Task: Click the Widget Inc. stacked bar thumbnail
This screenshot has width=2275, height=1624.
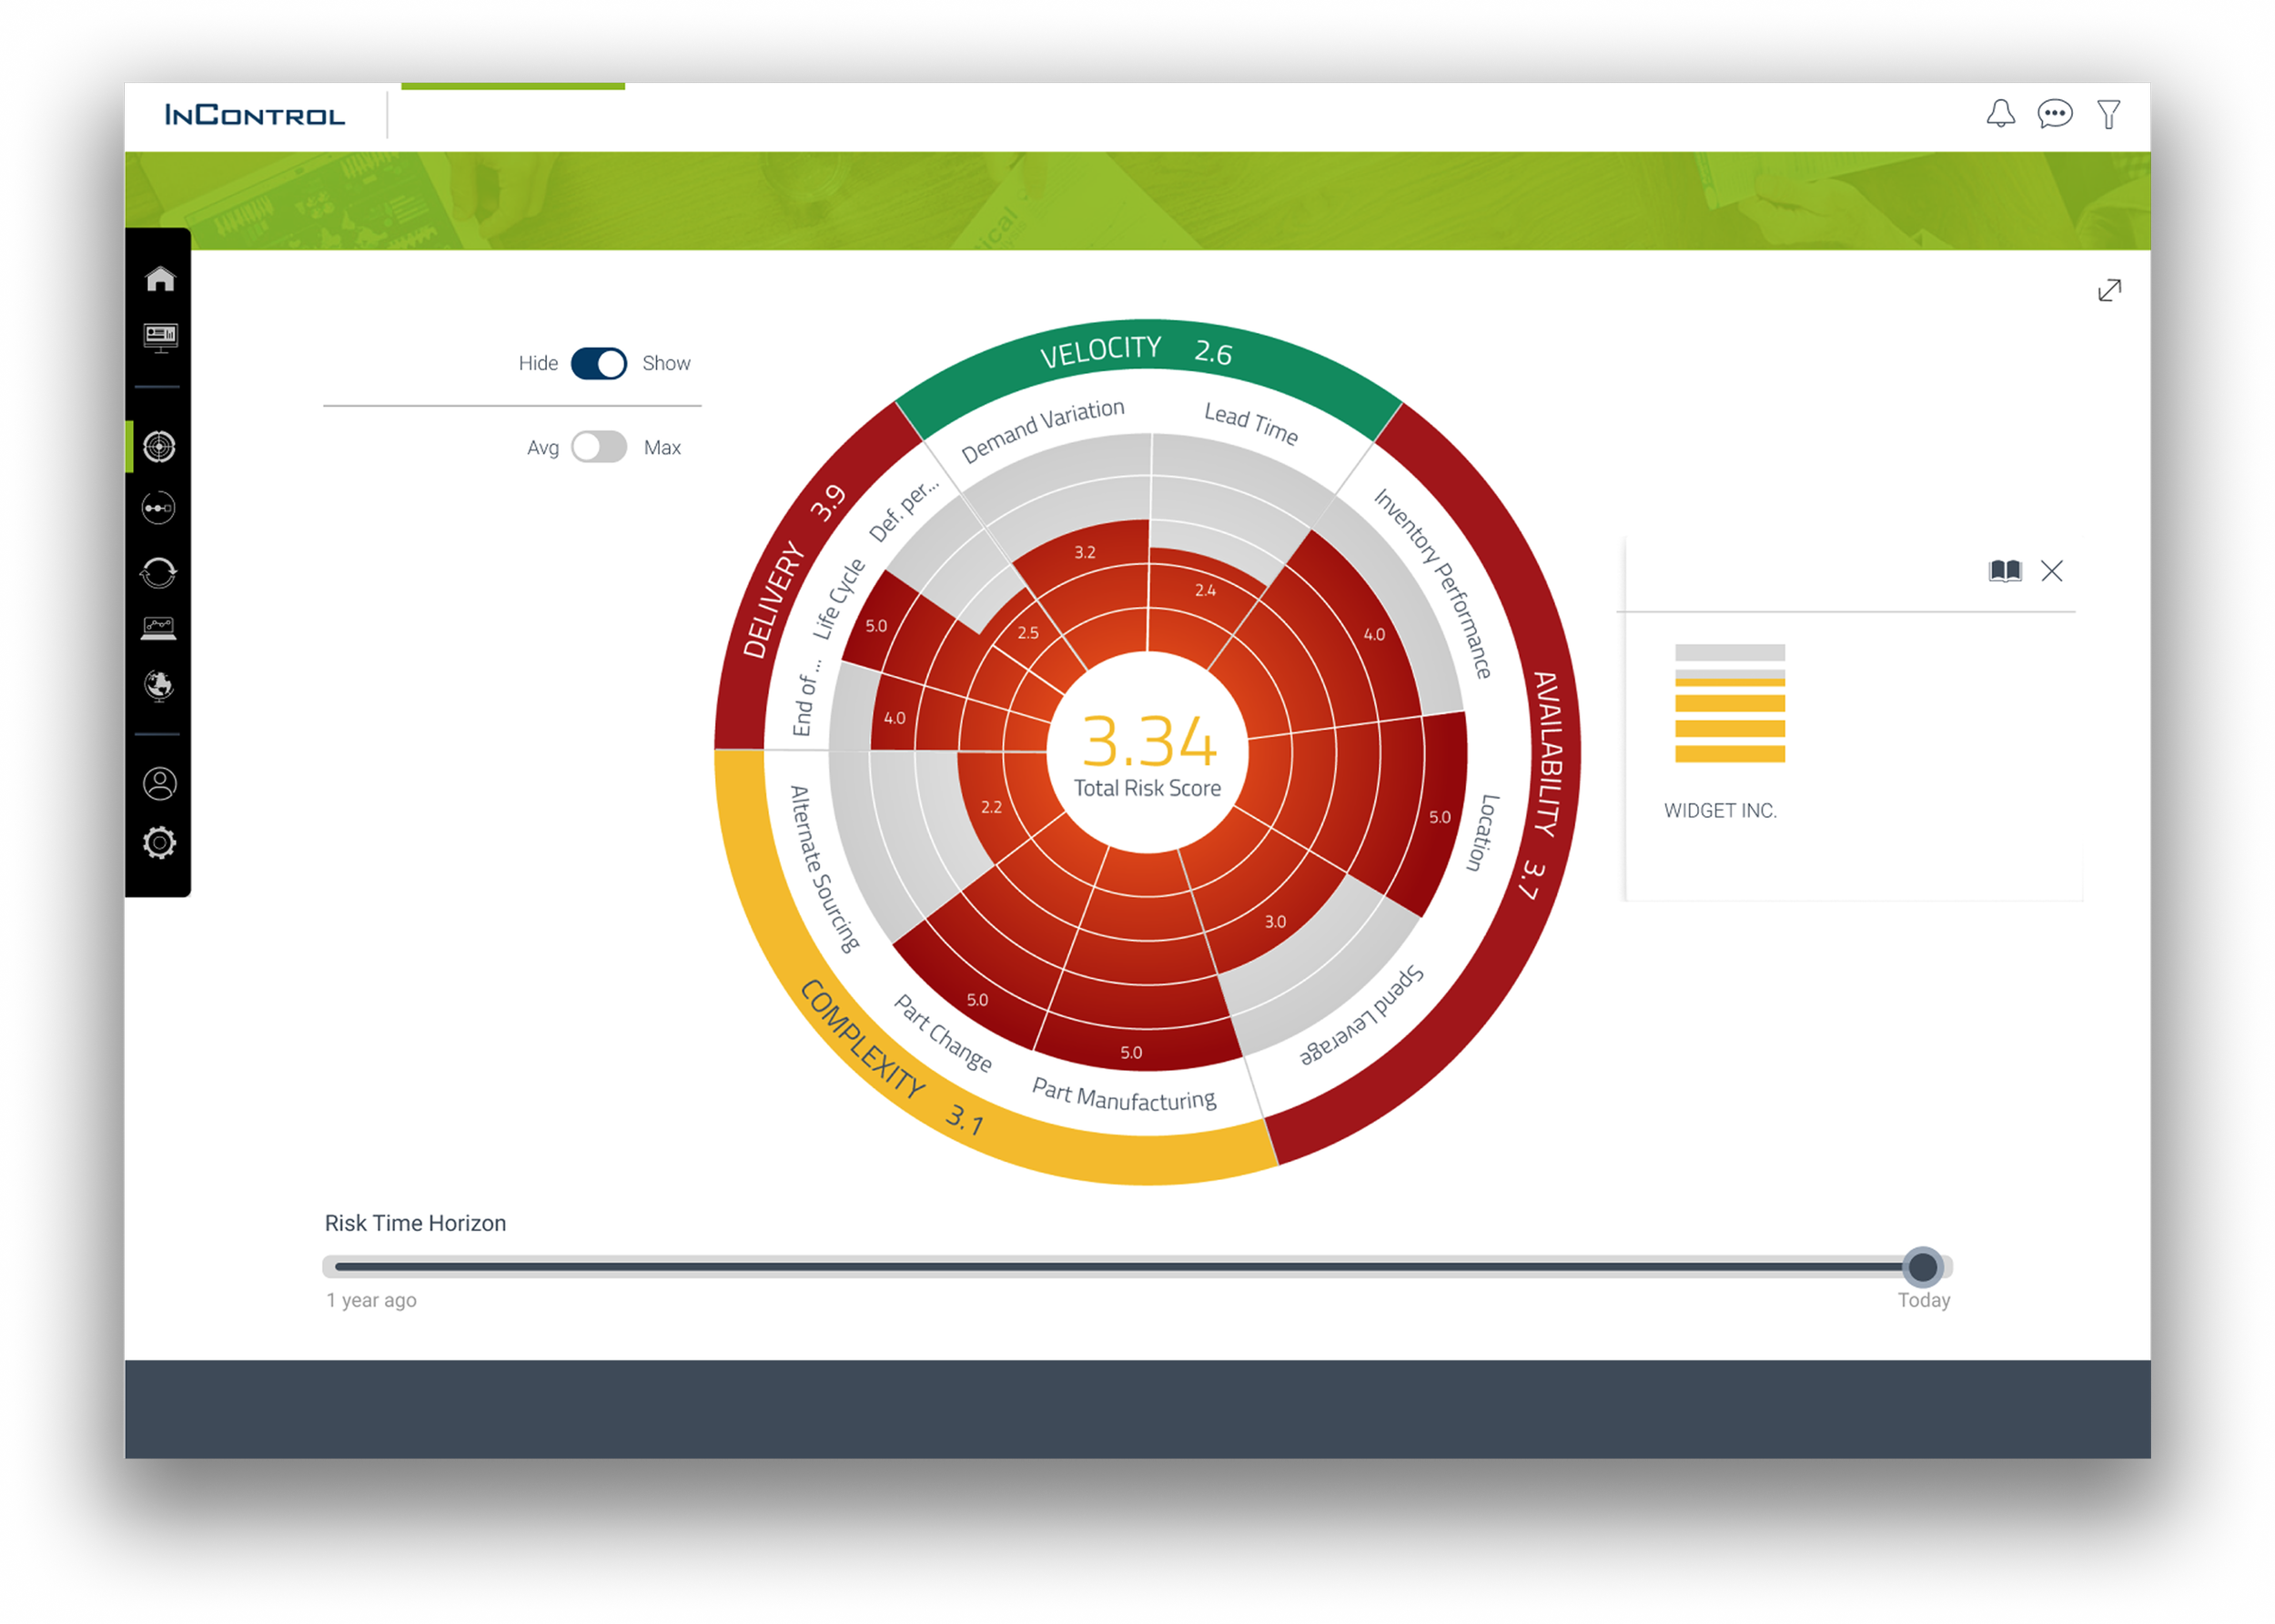Action: click(x=1729, y=703)
